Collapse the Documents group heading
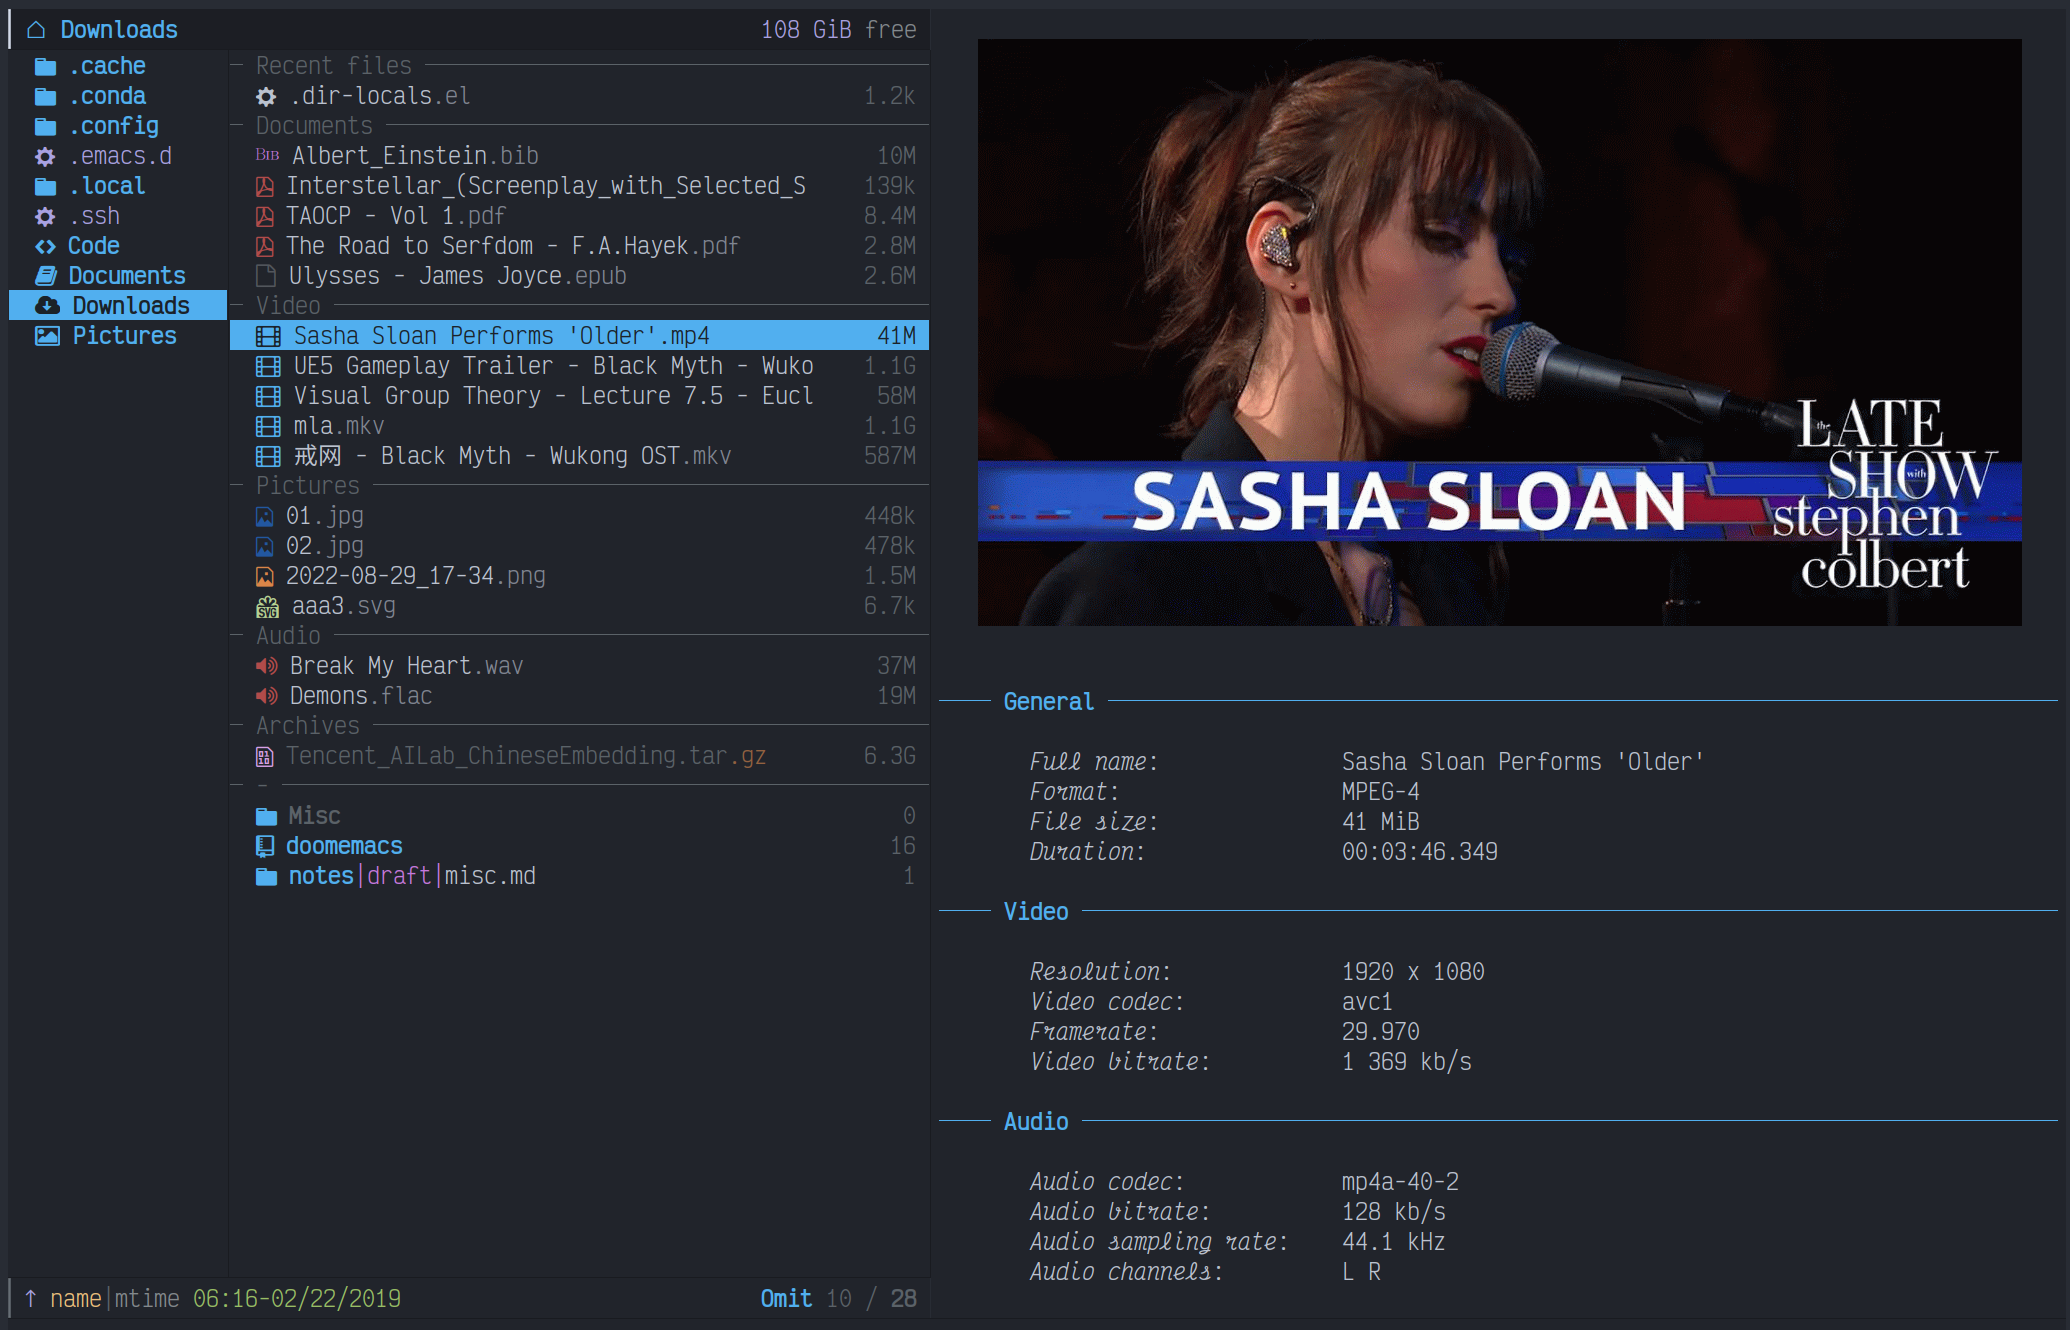The height and width of the screenshot is (1330, 2070). click(314, 126)
